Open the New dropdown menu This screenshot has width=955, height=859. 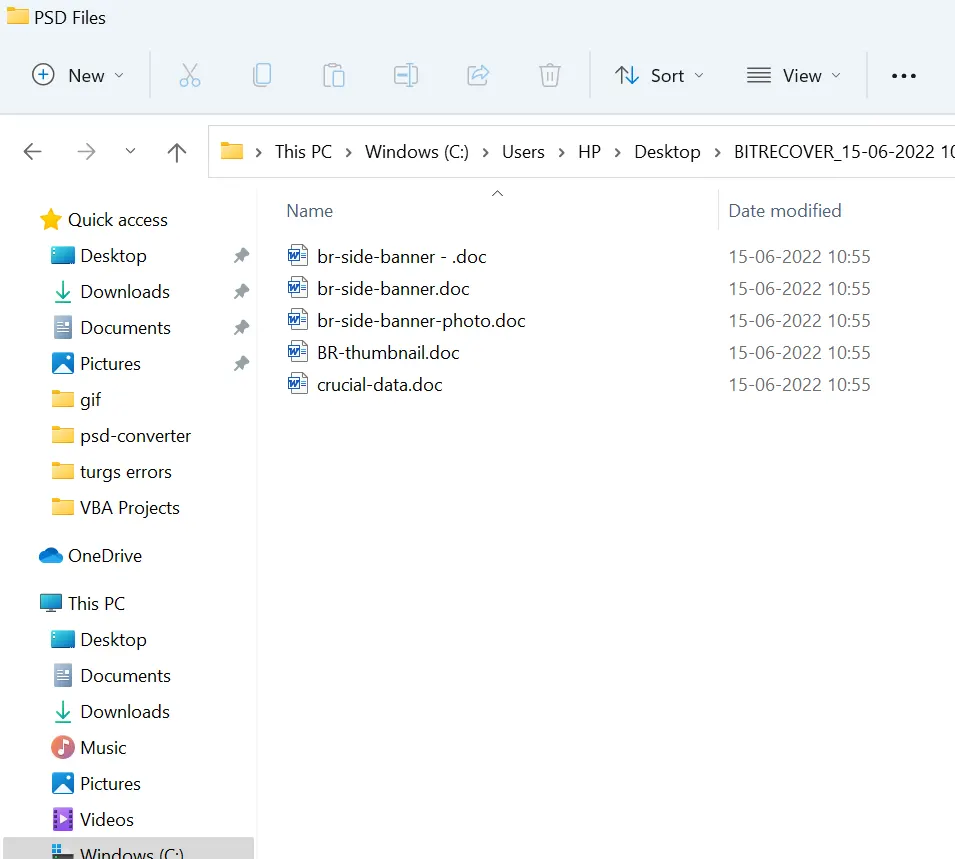click(x=79, y=75)
